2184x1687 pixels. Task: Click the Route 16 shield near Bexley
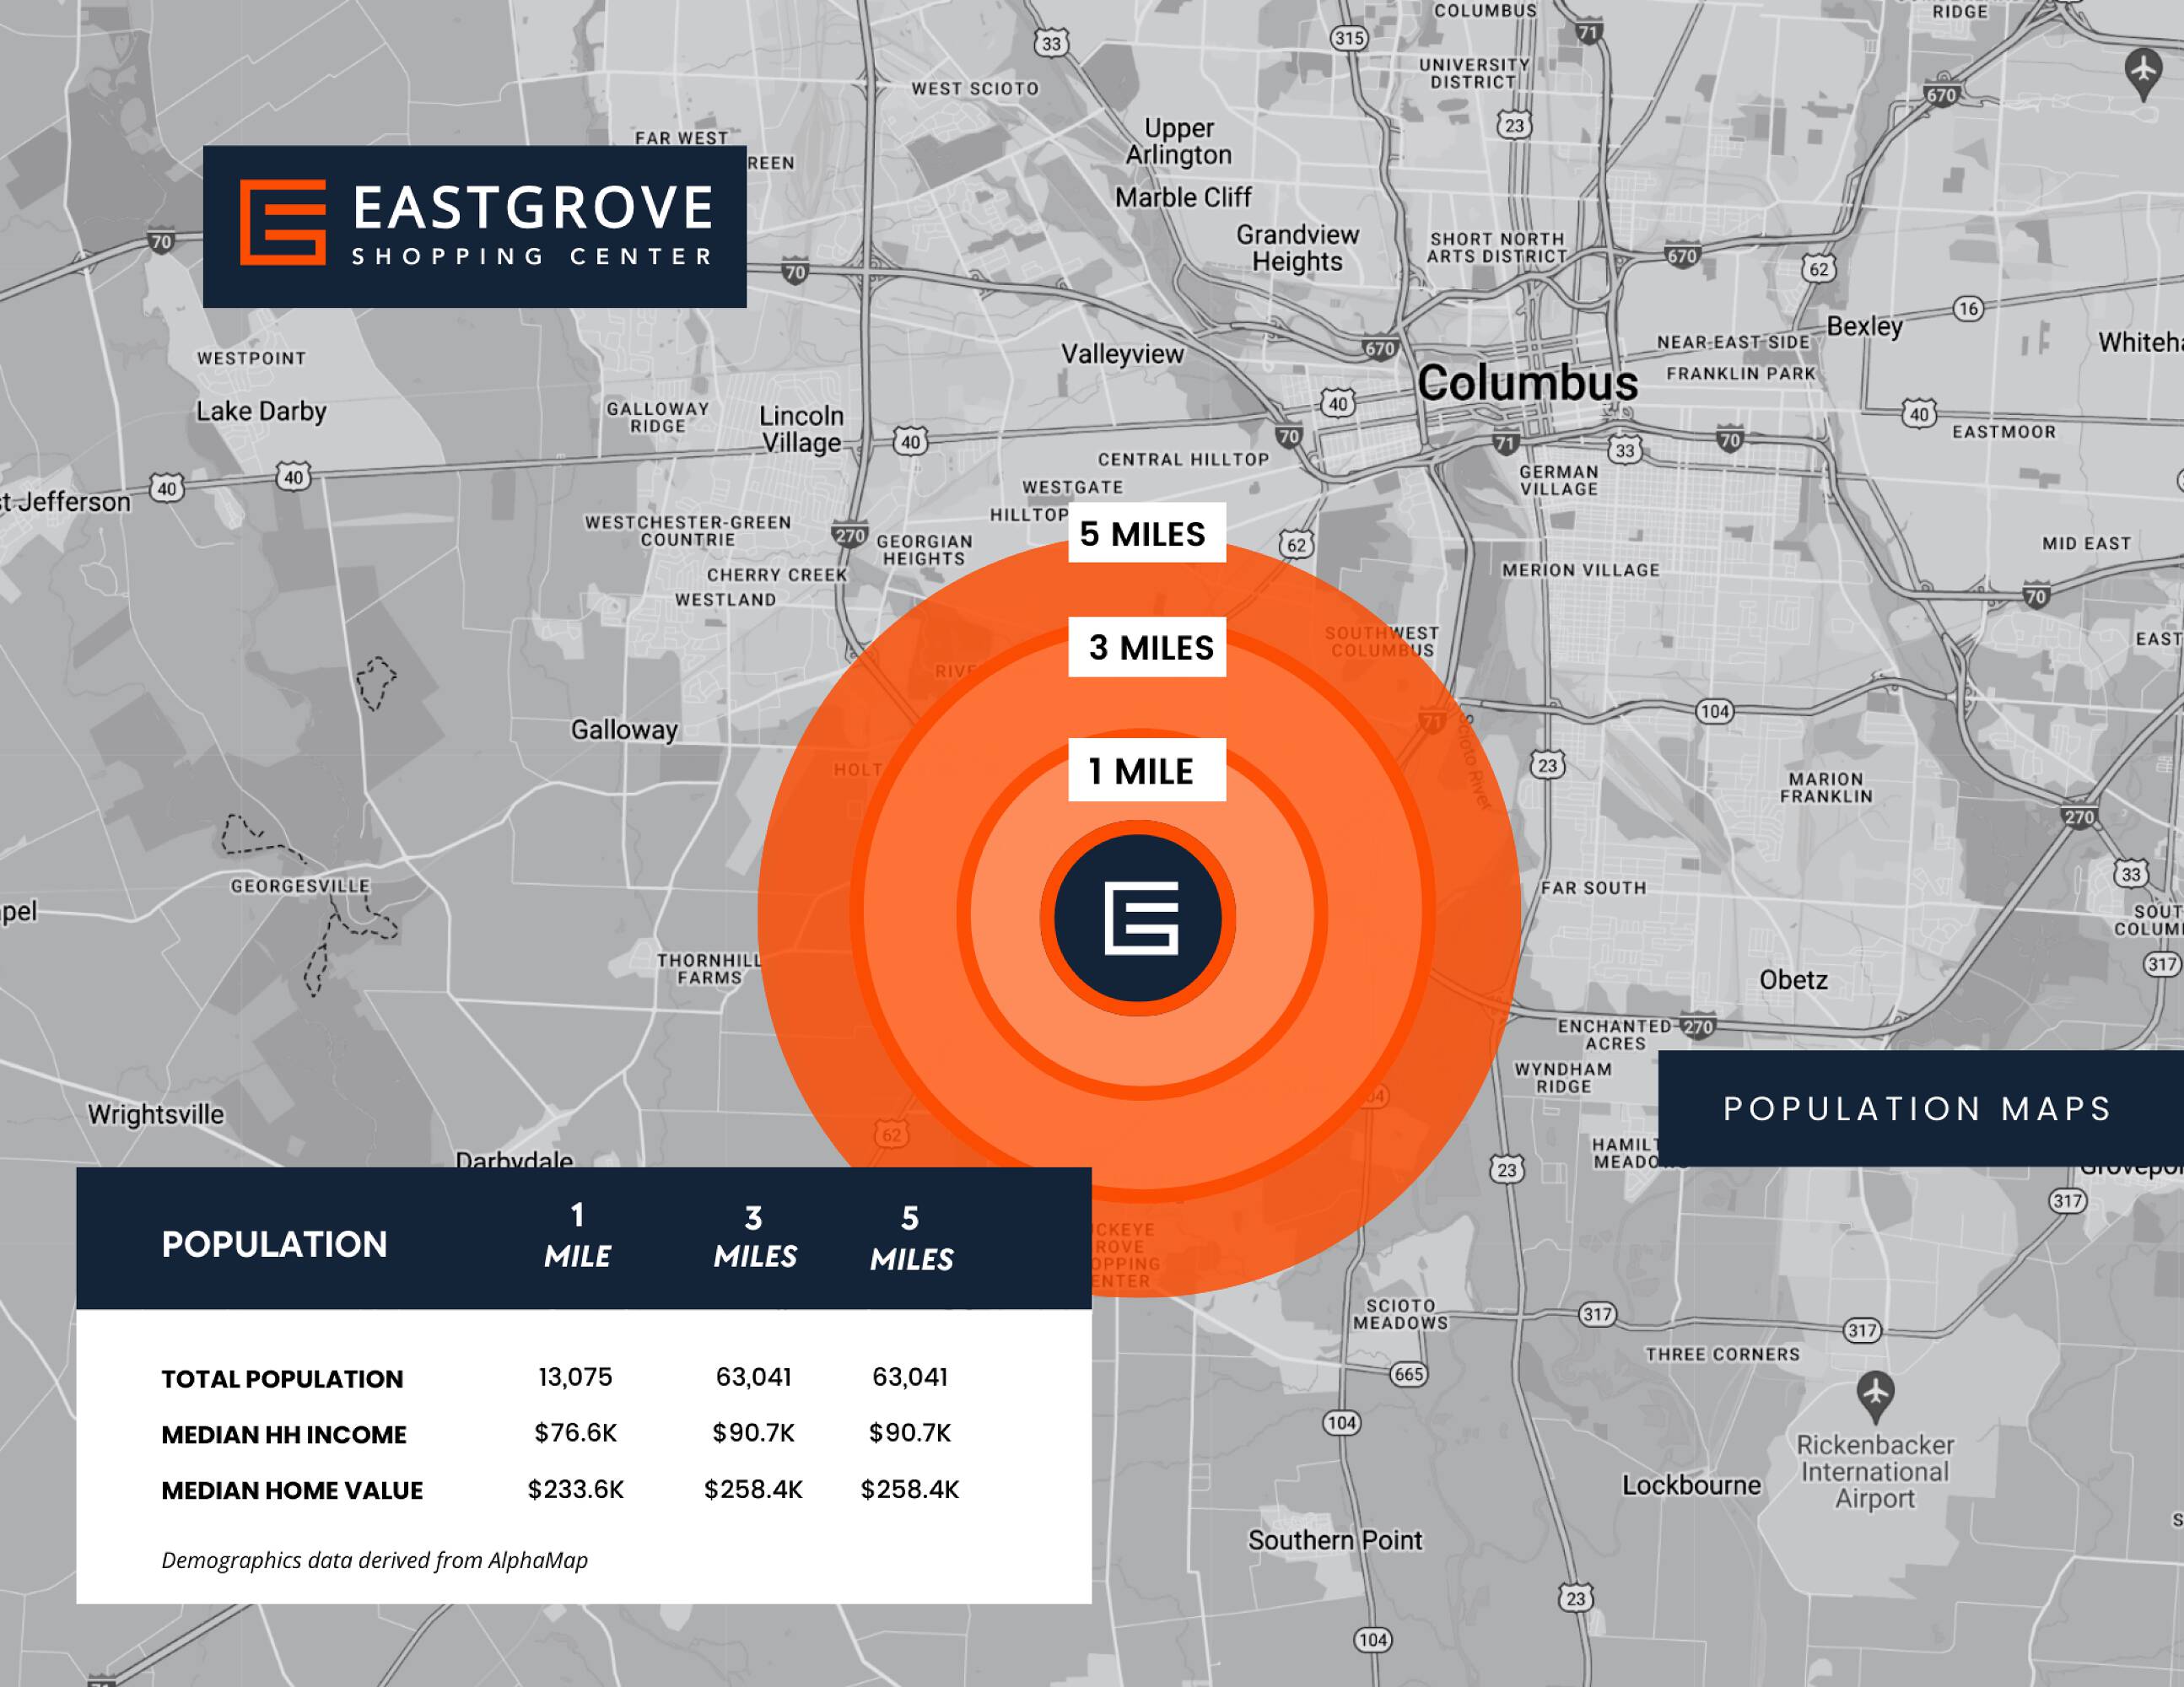tap(1969, 308)
